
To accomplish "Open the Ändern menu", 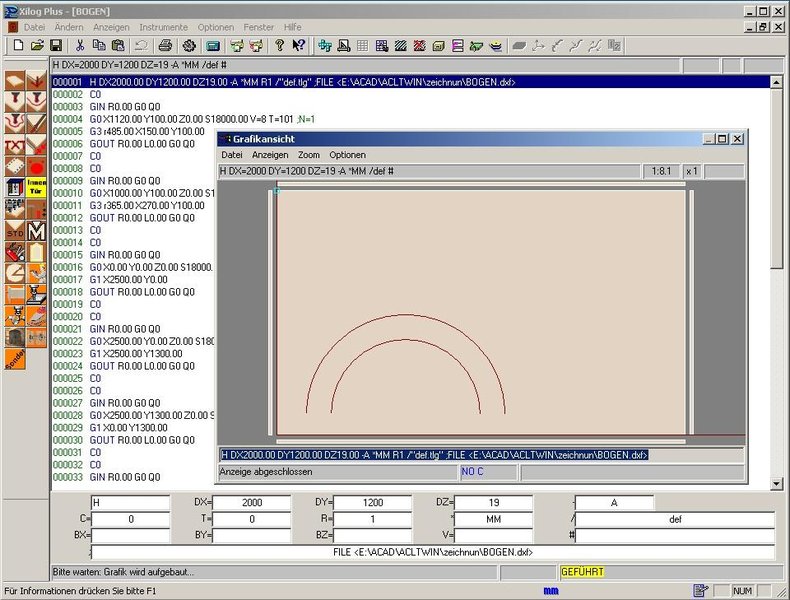I will click(69, 27).
